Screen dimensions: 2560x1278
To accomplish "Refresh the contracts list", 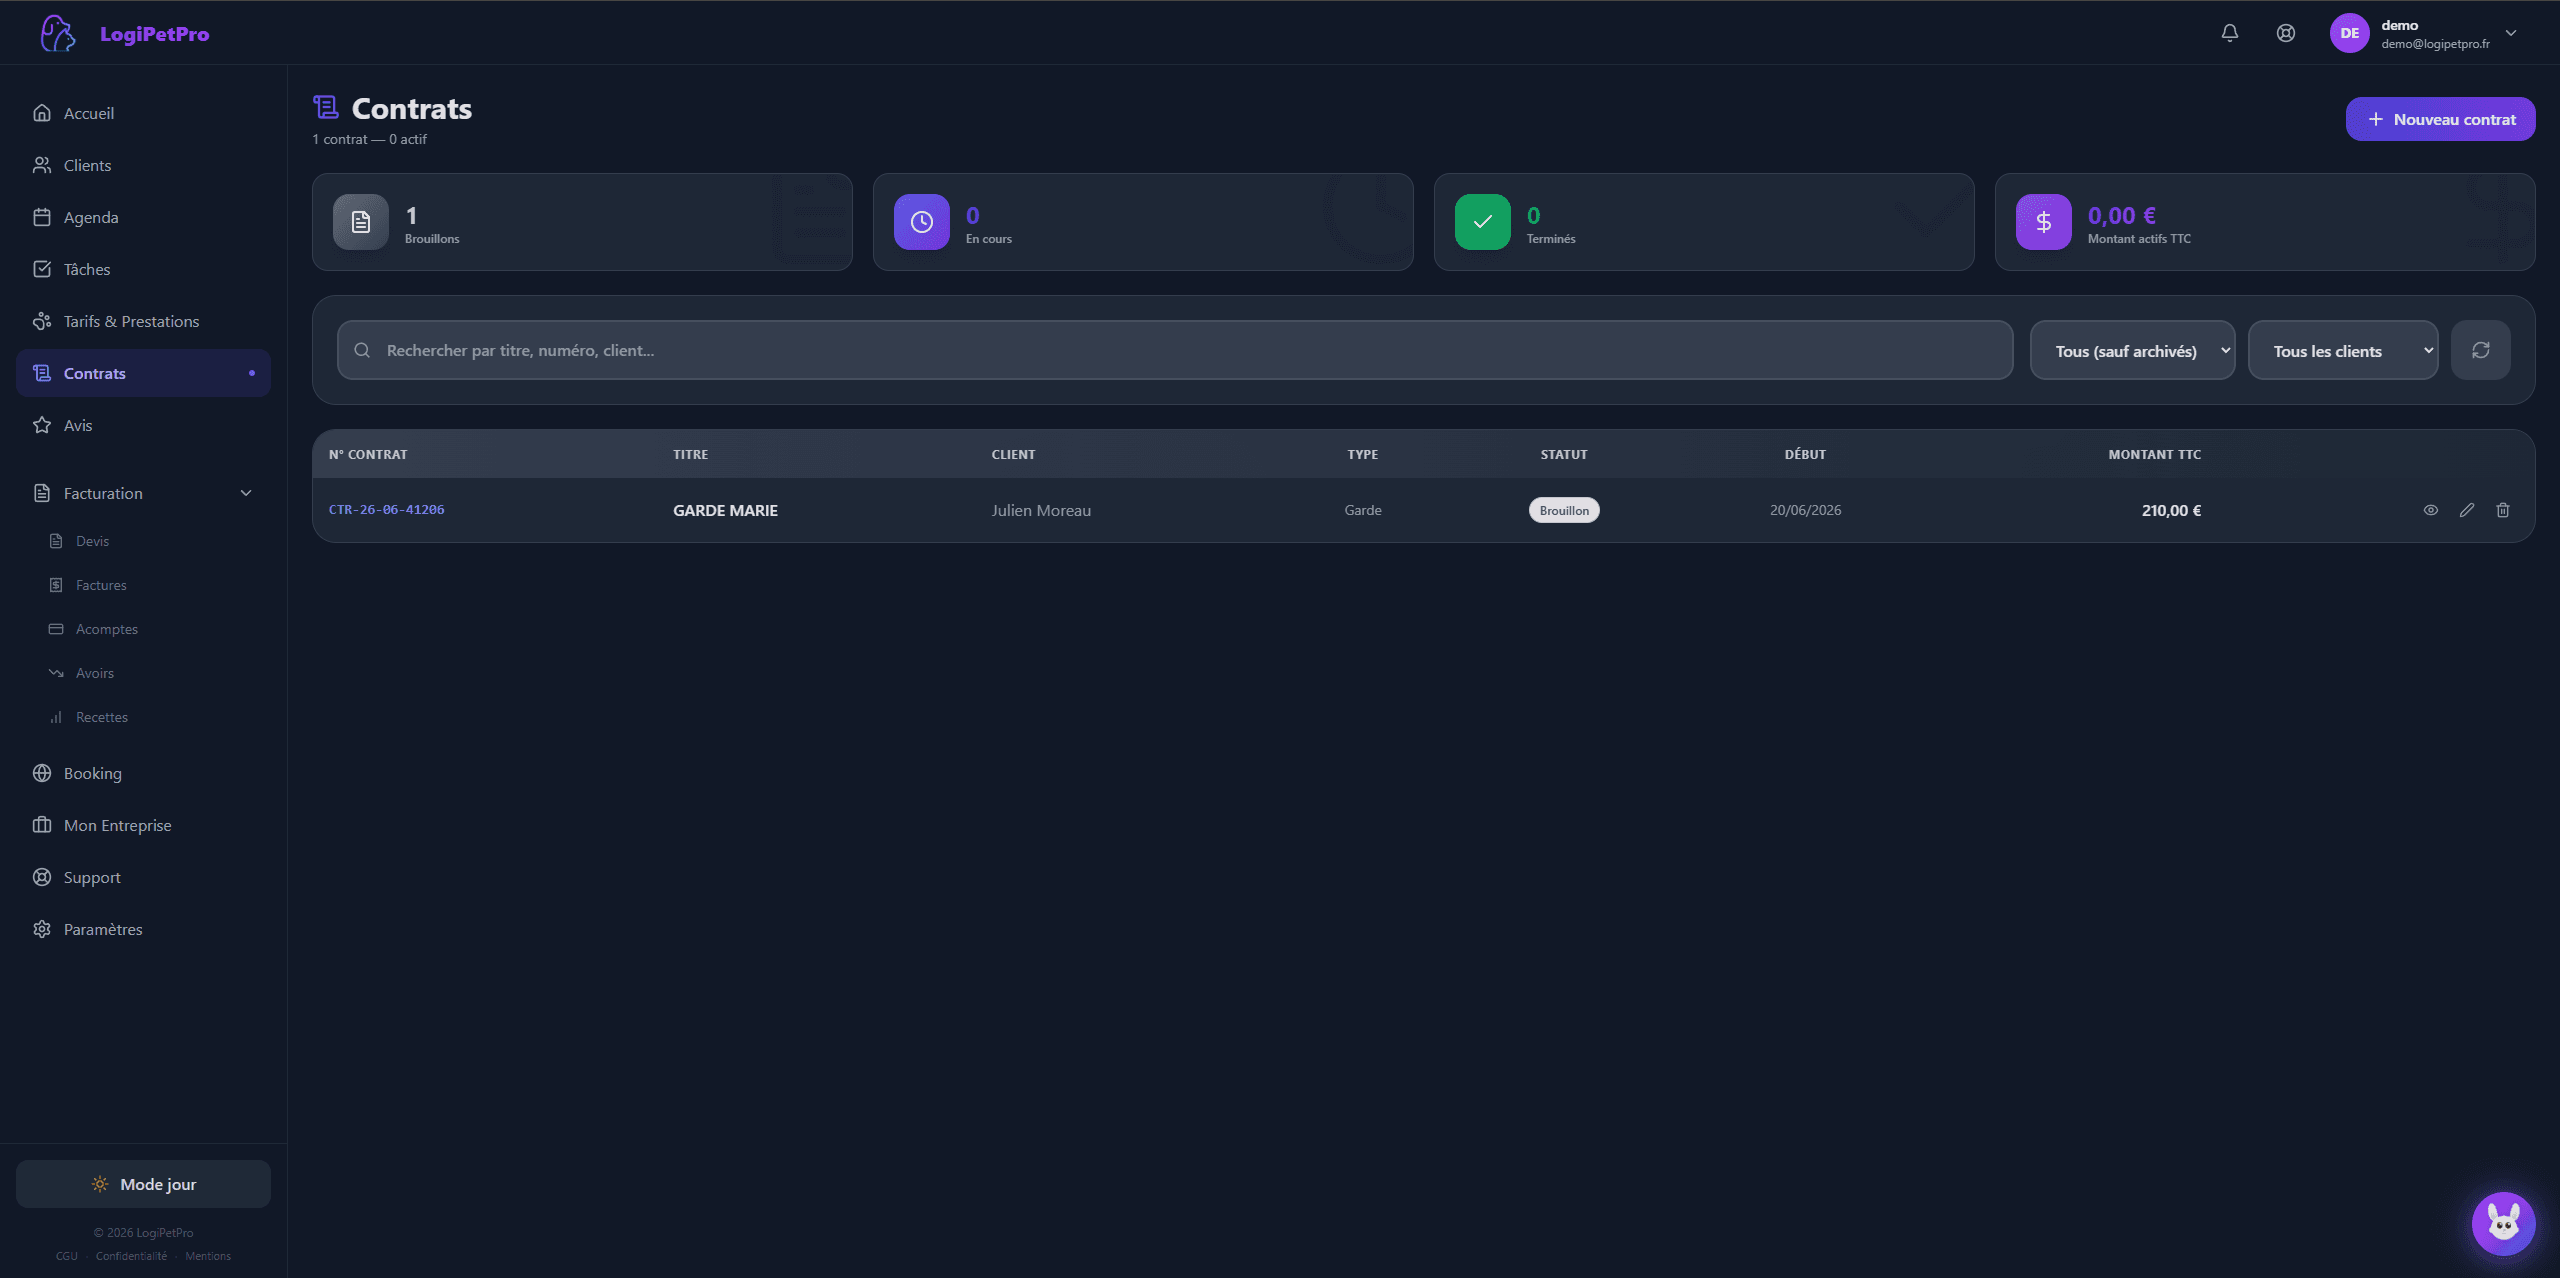I will click(x=2480, y=350).
